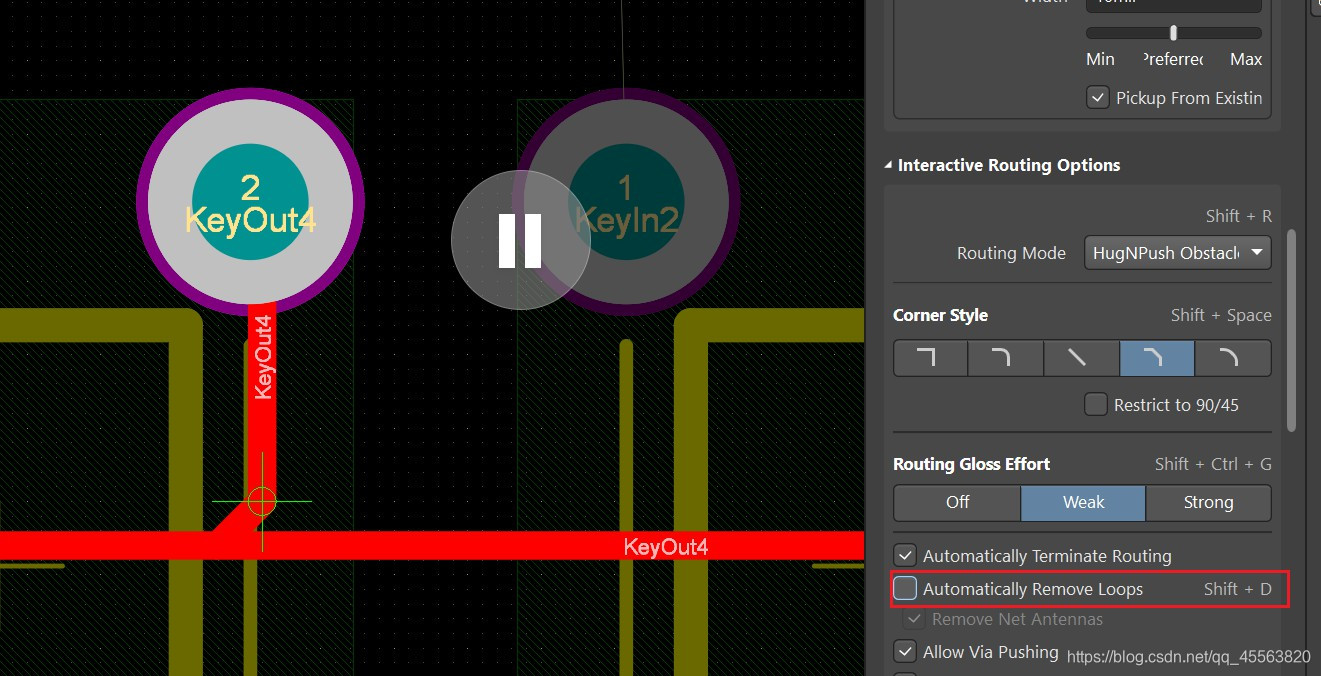Set Routing Gloss Effort to Off

[x=957, y=502]
